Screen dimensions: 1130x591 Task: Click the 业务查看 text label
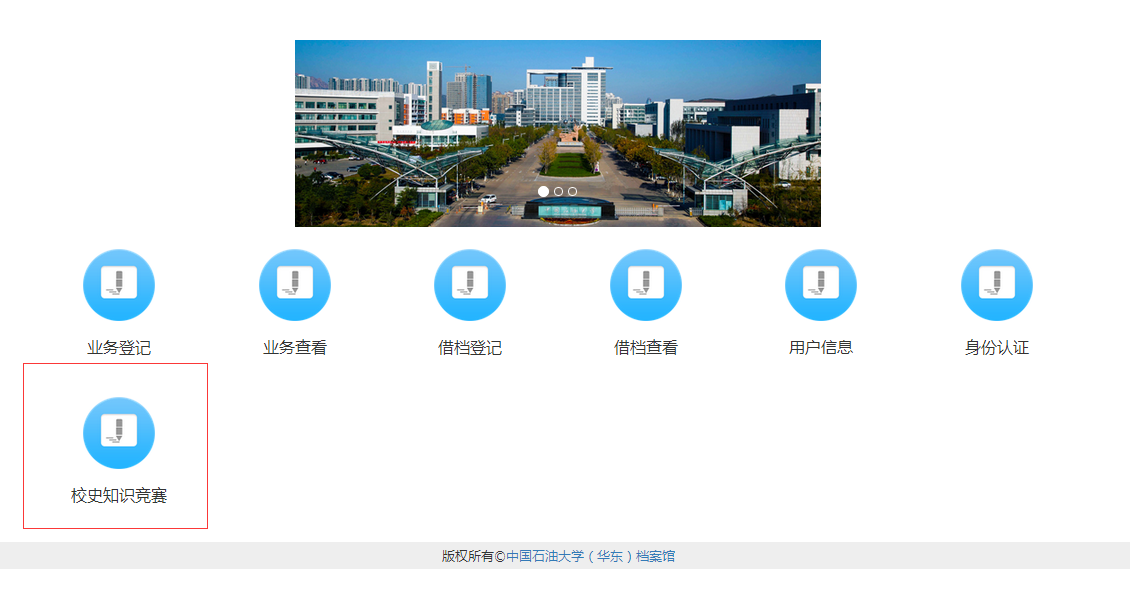coord(295,348)
